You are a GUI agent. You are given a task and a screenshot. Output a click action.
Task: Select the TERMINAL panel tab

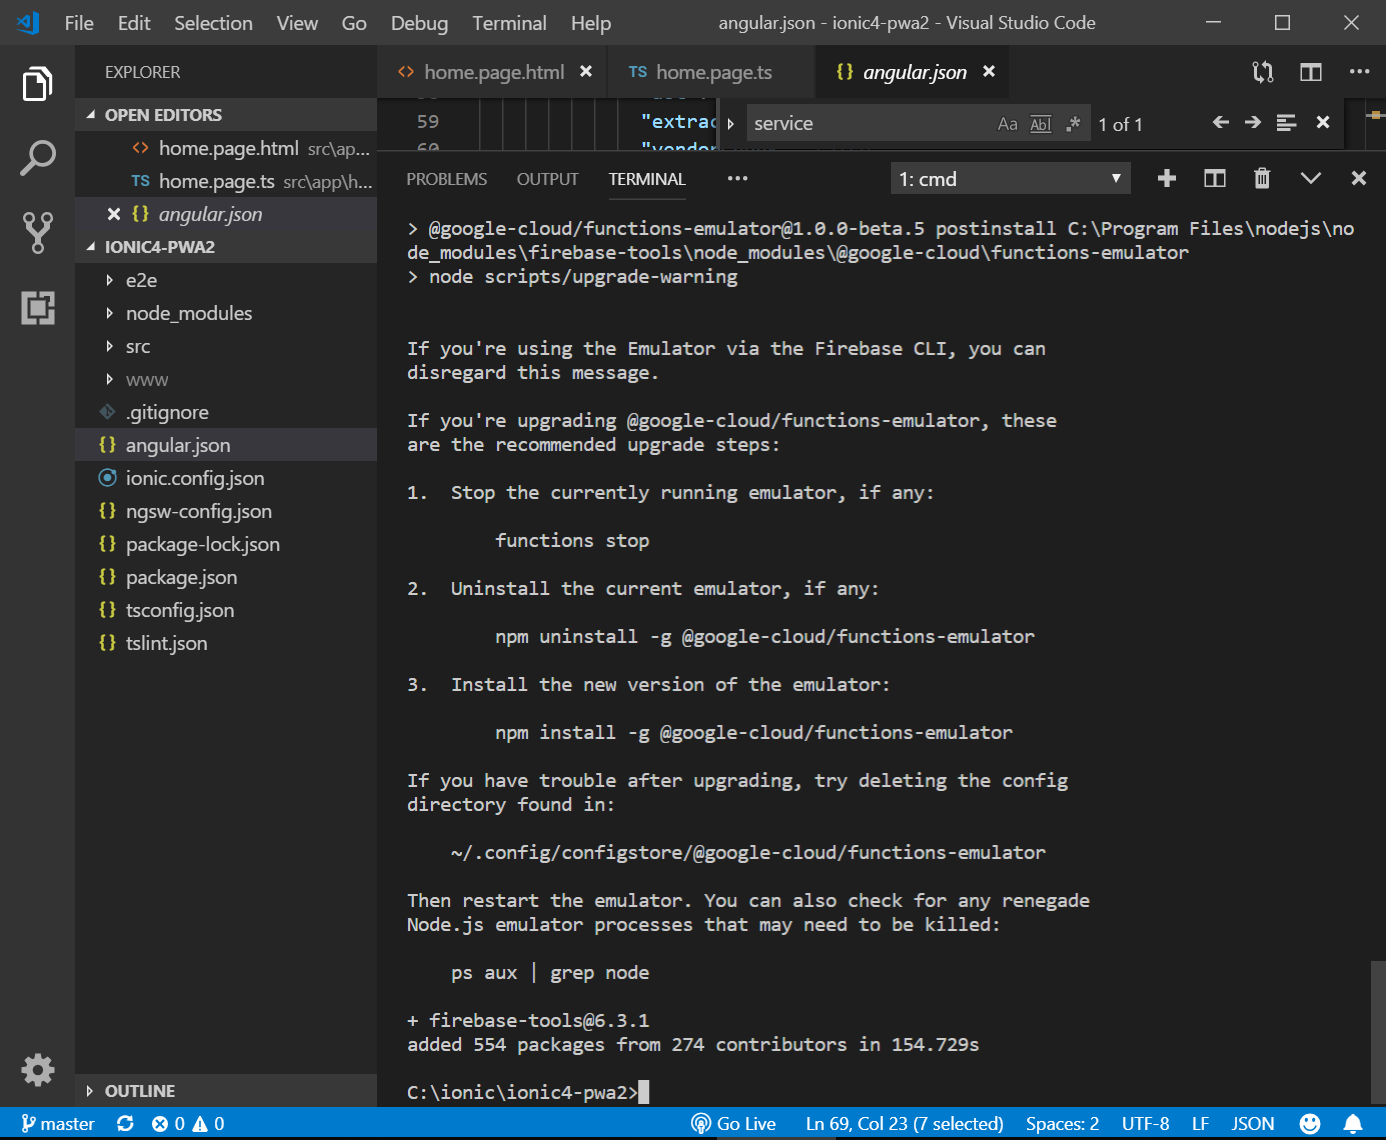[x=647, y=179]
